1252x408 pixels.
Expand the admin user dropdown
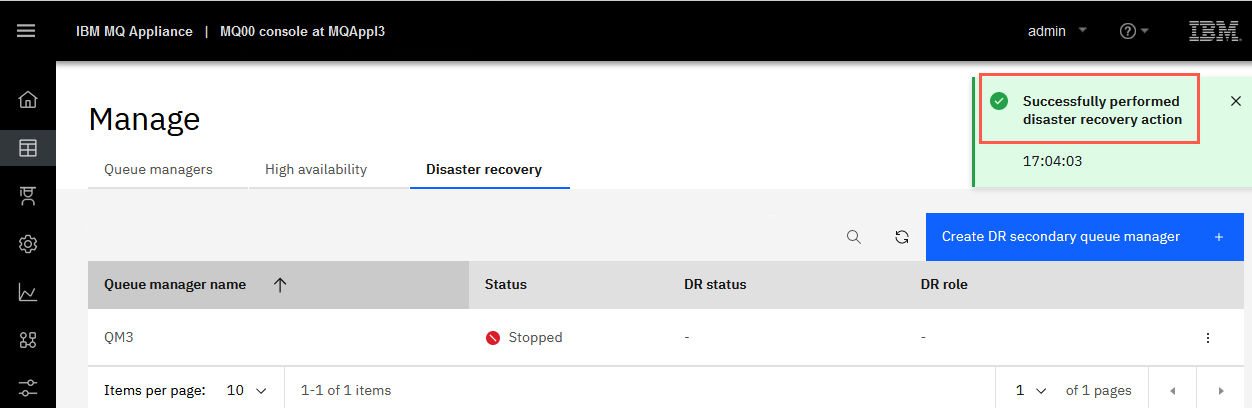click(1057, 31)
